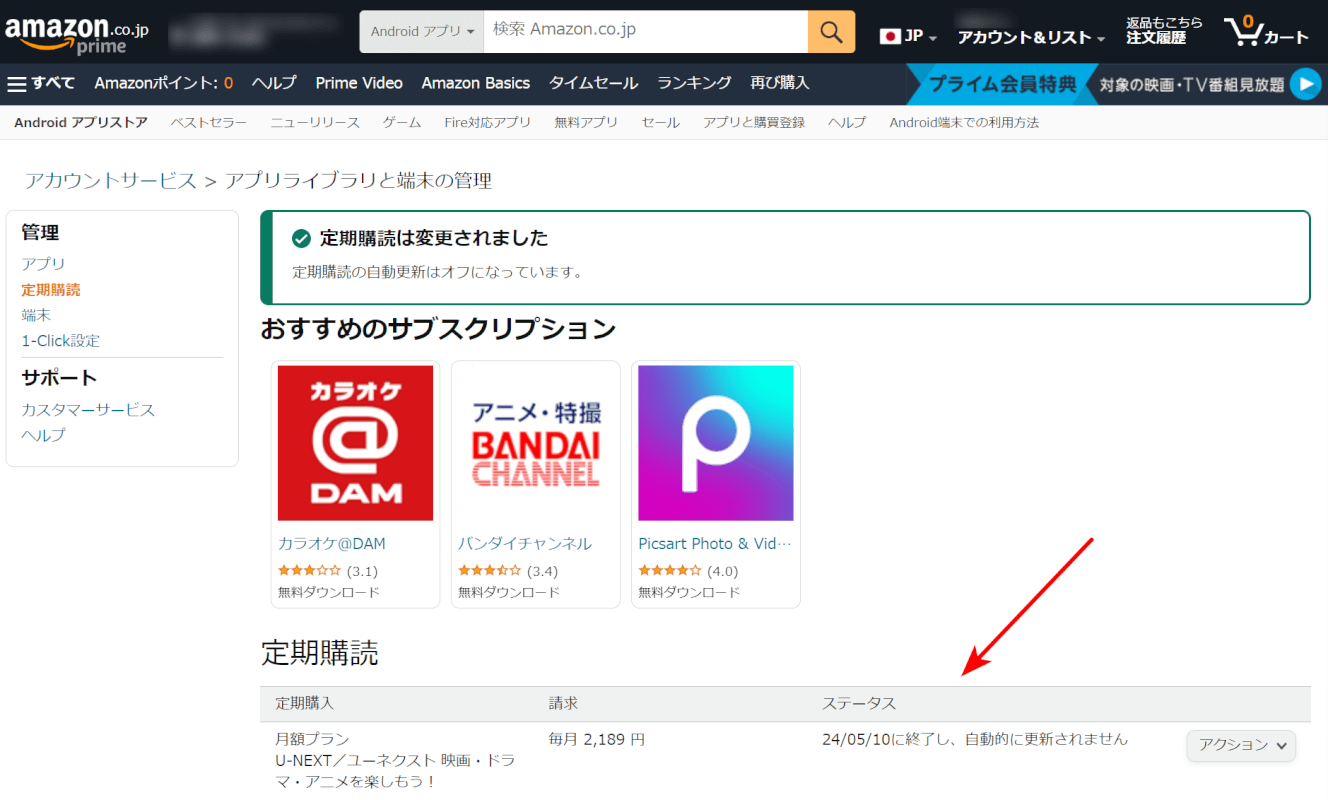Open アプリと購買登録 tab
The height and width of the screenshot is (800, 1328).
coord(754,122)
